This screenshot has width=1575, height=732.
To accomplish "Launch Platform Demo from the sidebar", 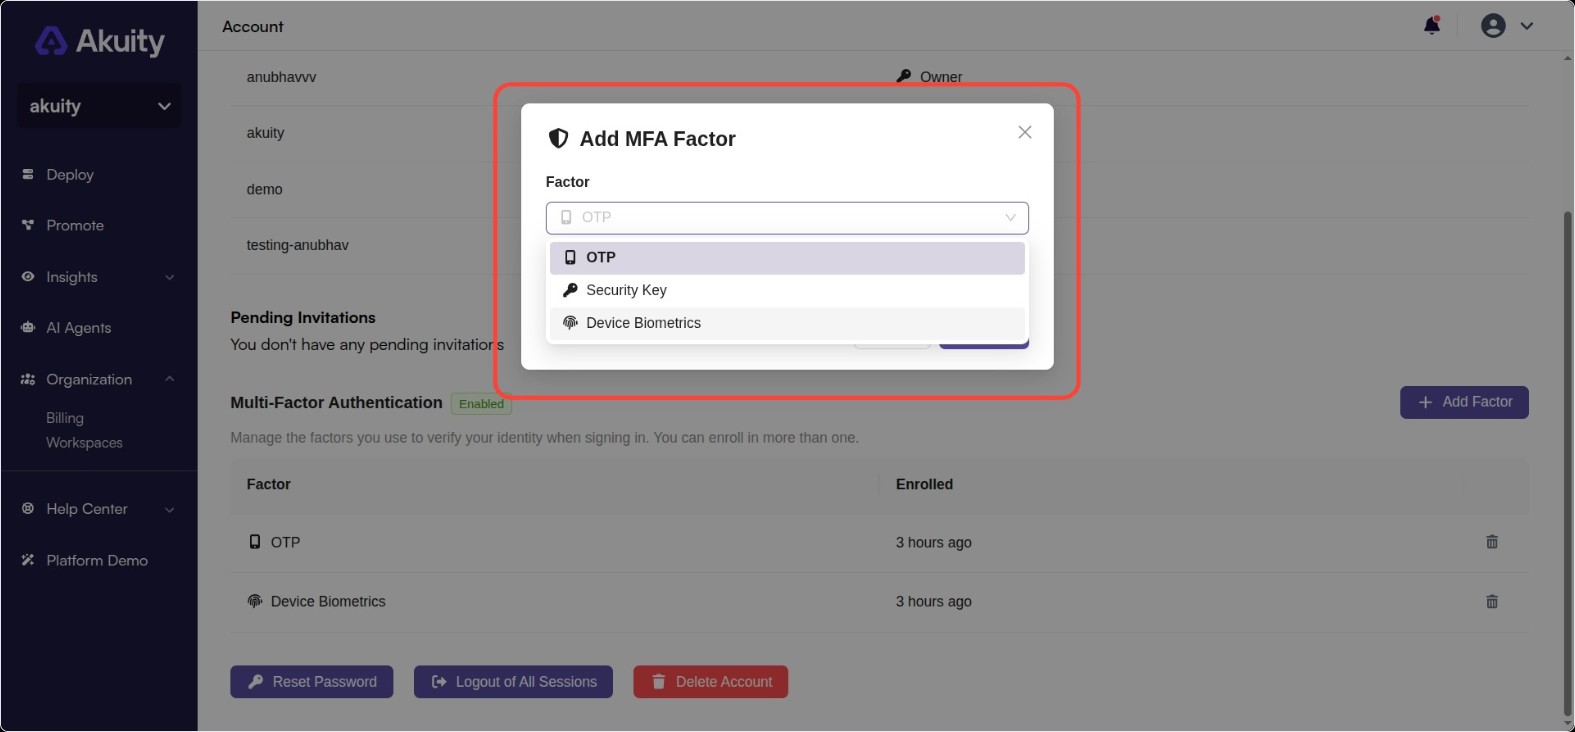I will (x=96, y=561).
